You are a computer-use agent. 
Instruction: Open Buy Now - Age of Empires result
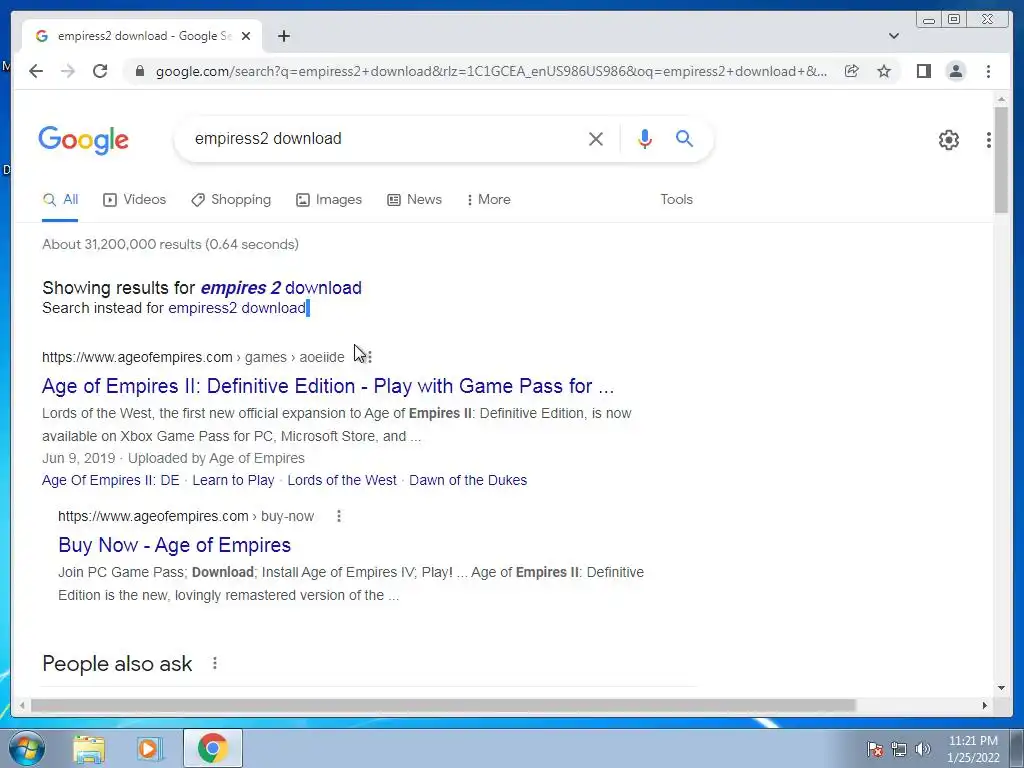tap(174, 545)
